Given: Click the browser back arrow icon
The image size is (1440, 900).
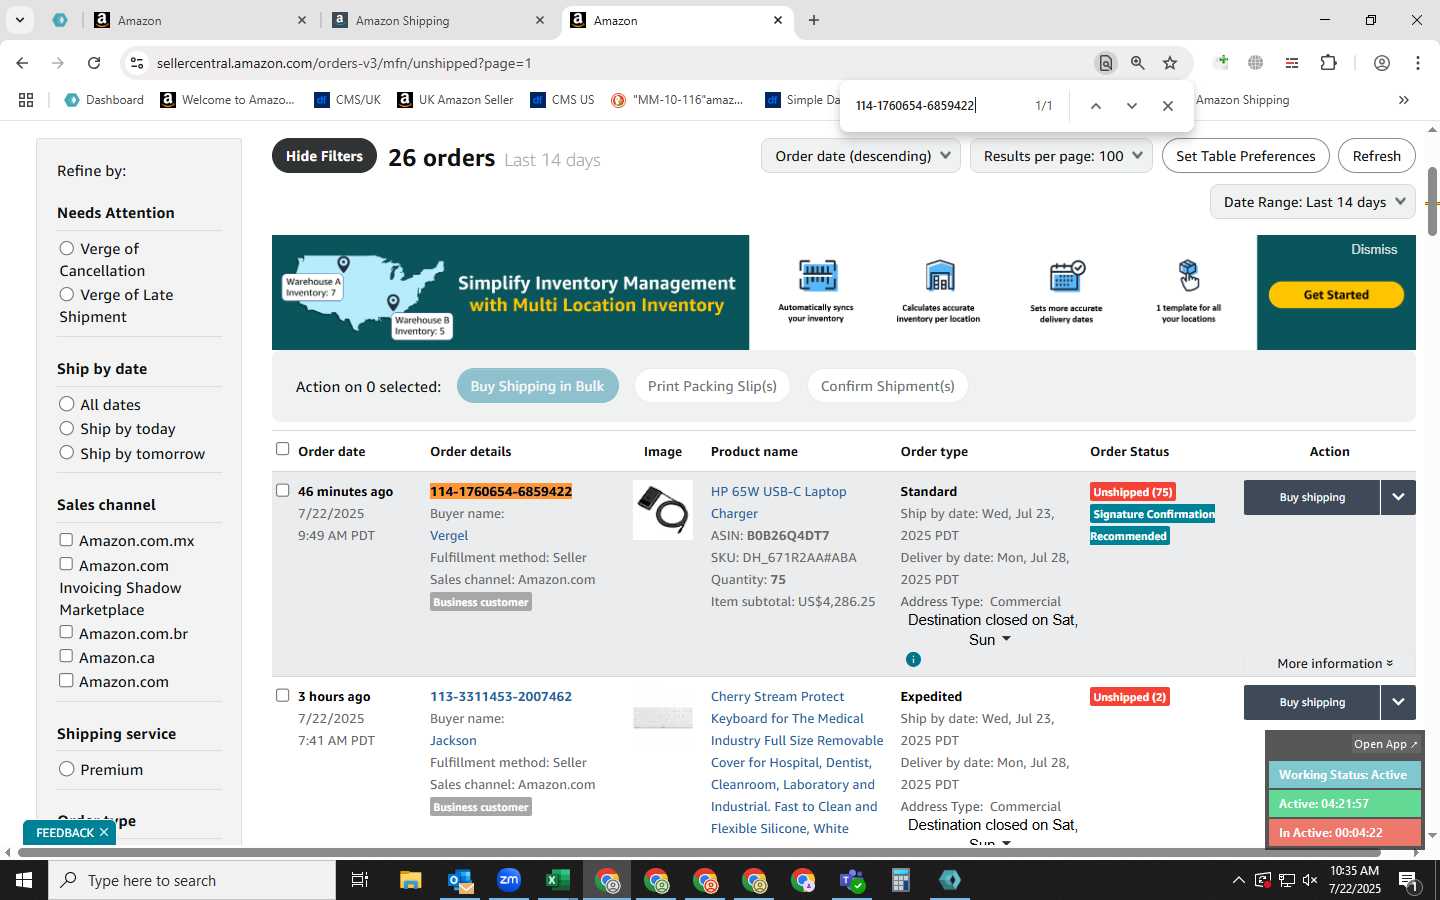Looking at the screenshot, I should (x=22, y=63).
